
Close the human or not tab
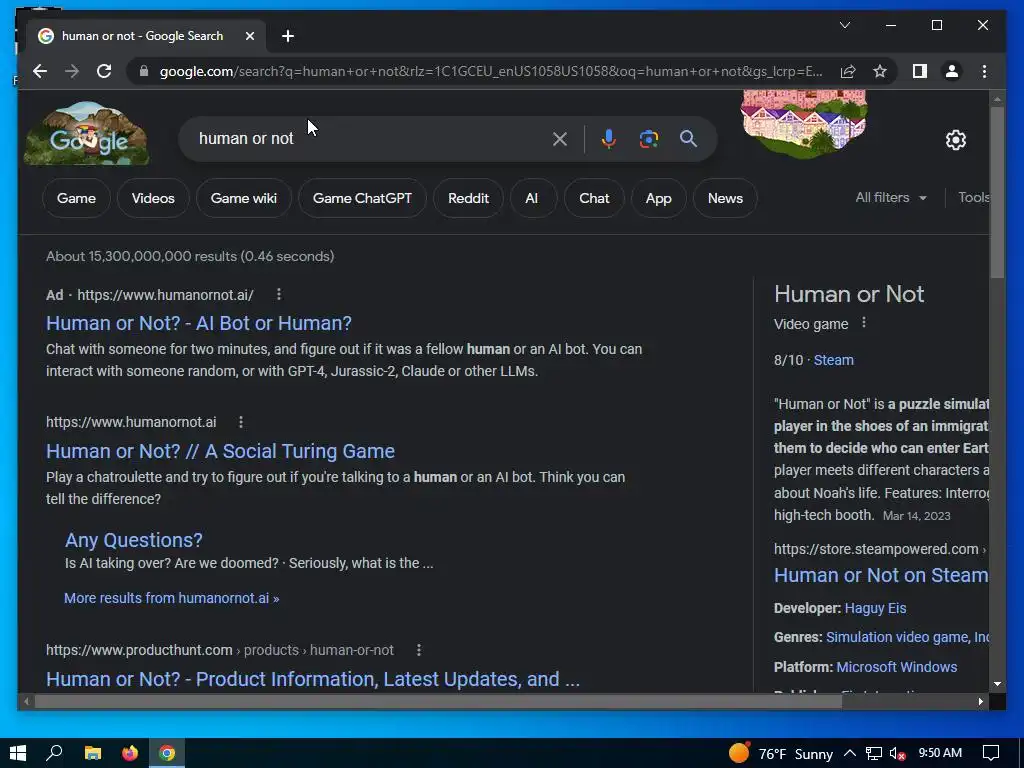(x=249, y=36)
